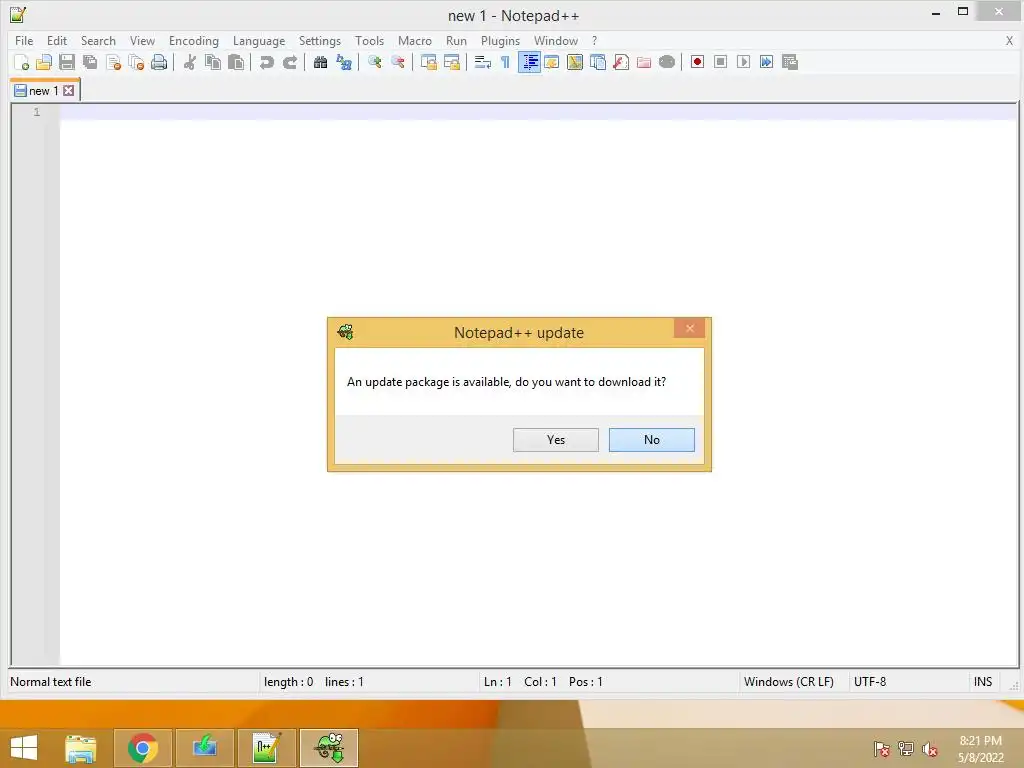Start macro recording with red dot icon
This screenshot has height=768, width=1024.
click(x=697, y=62)
